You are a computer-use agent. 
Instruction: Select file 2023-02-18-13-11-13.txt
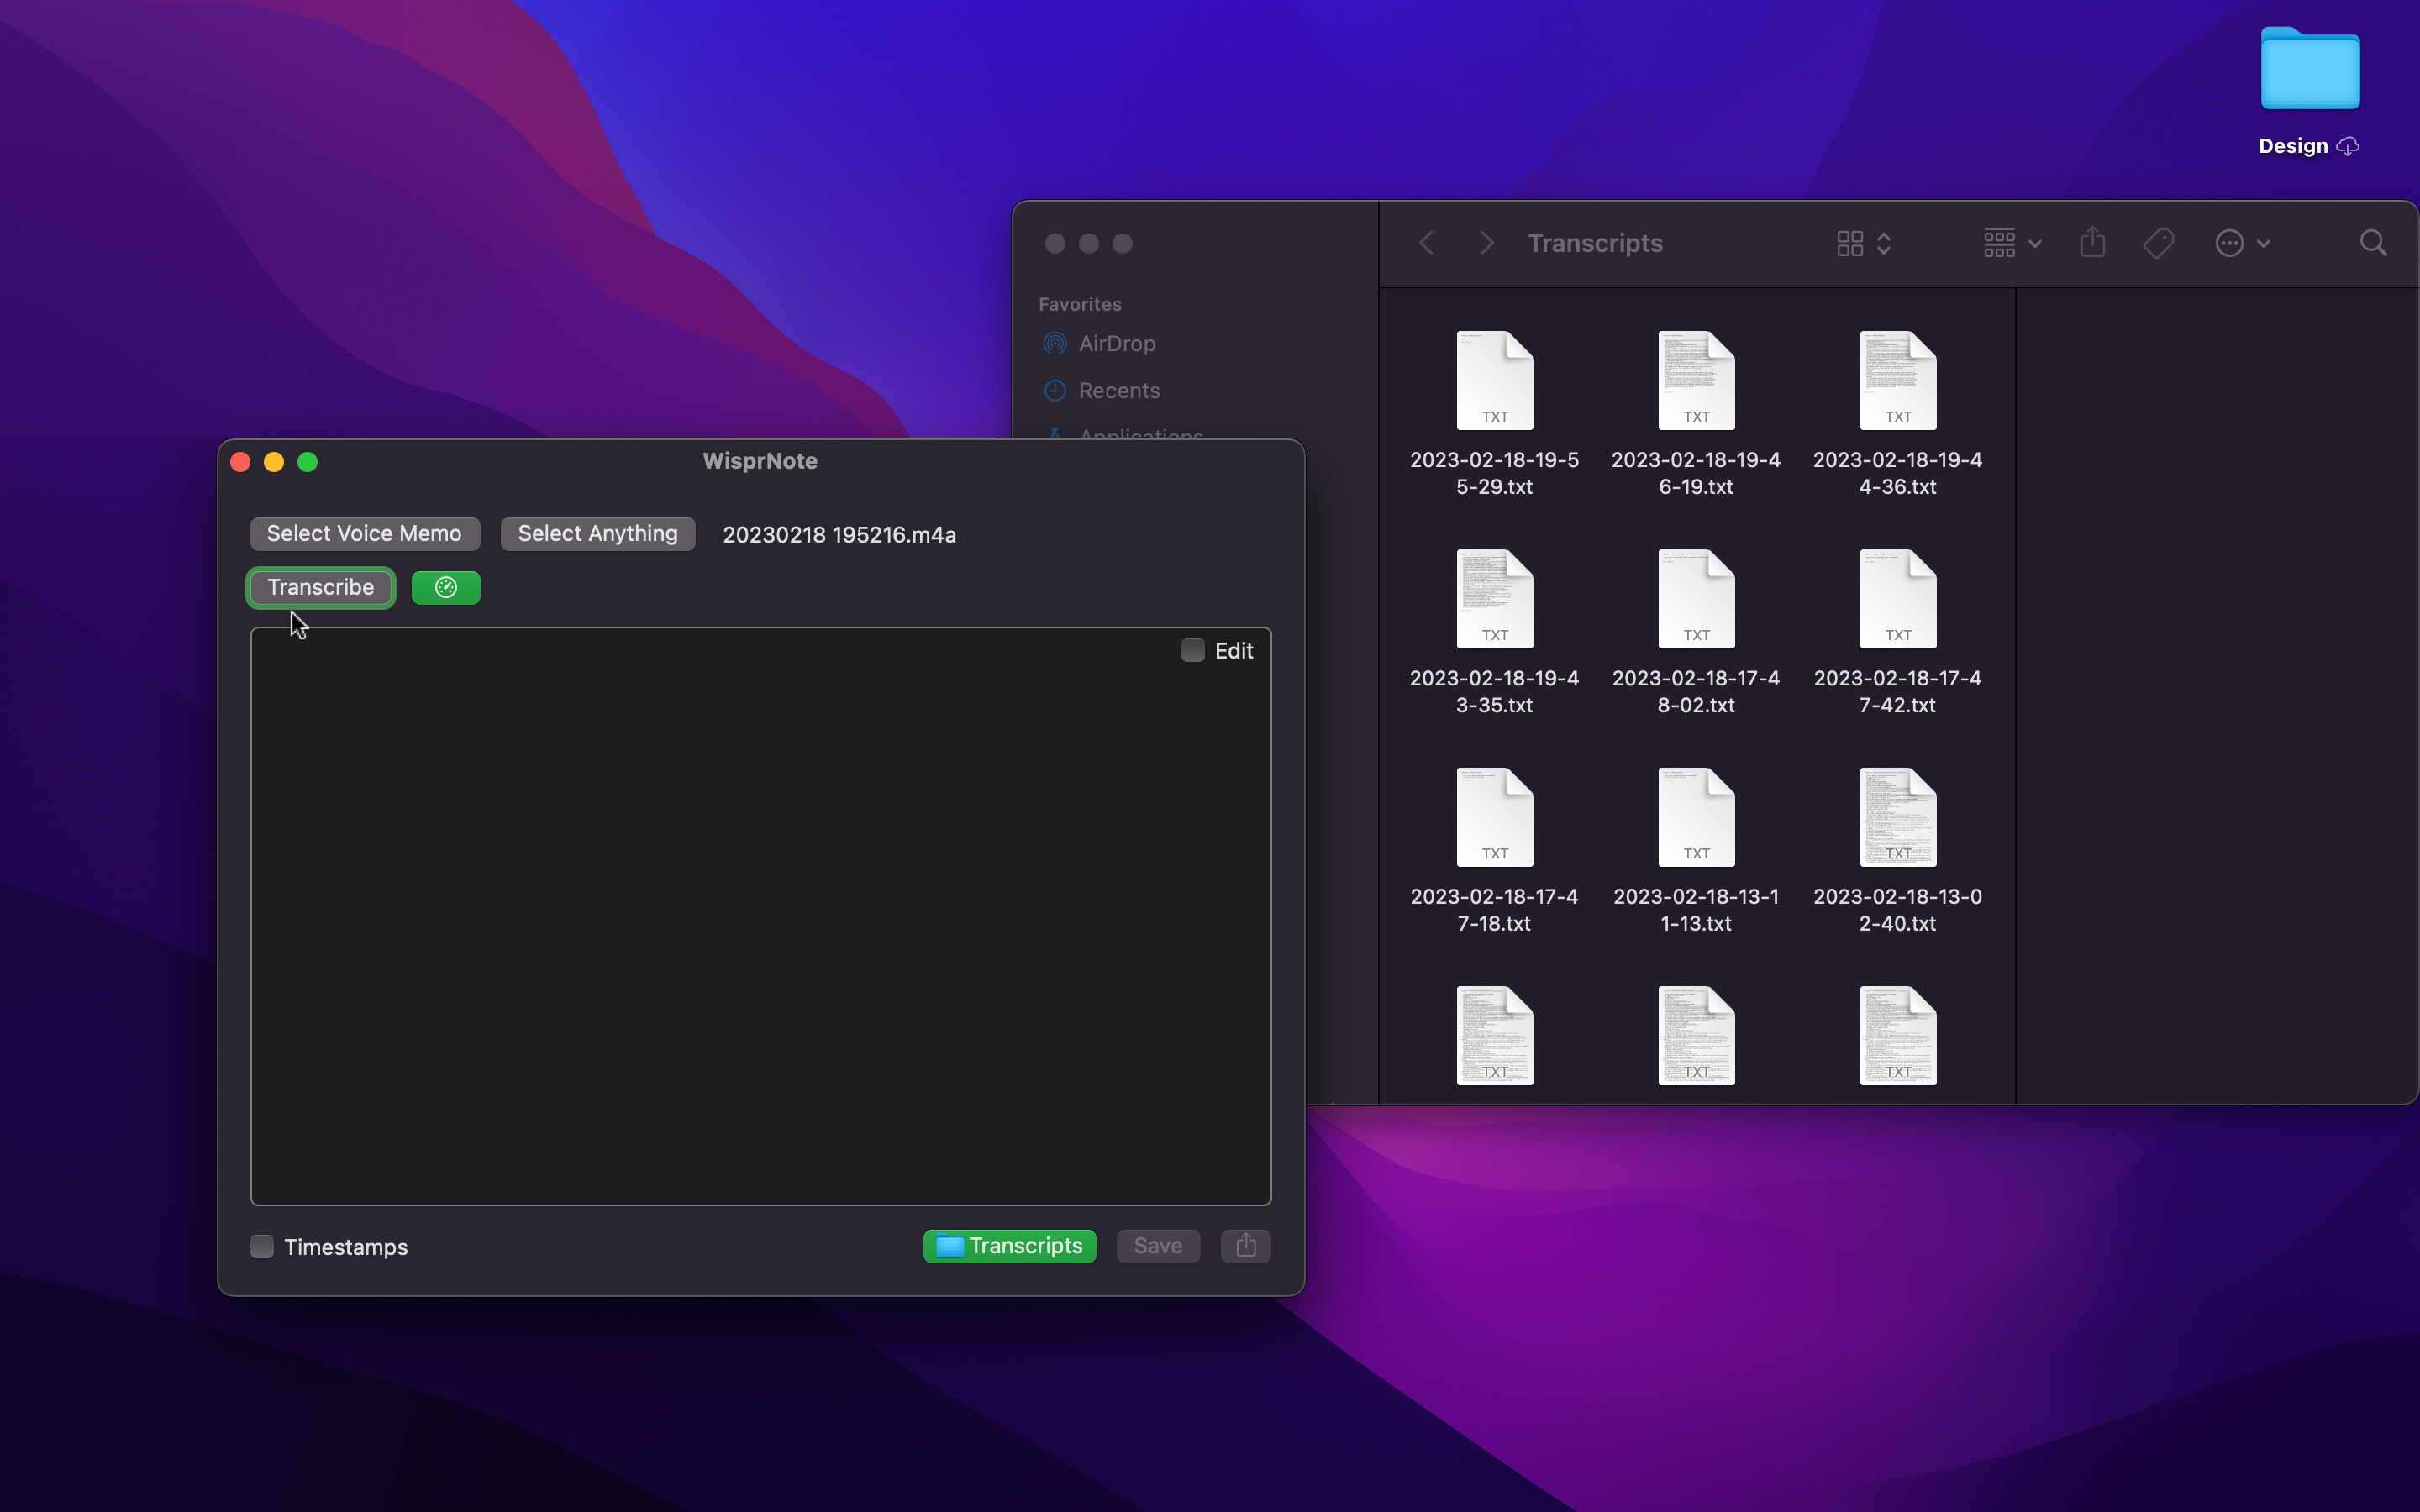tap(1696, 850)
